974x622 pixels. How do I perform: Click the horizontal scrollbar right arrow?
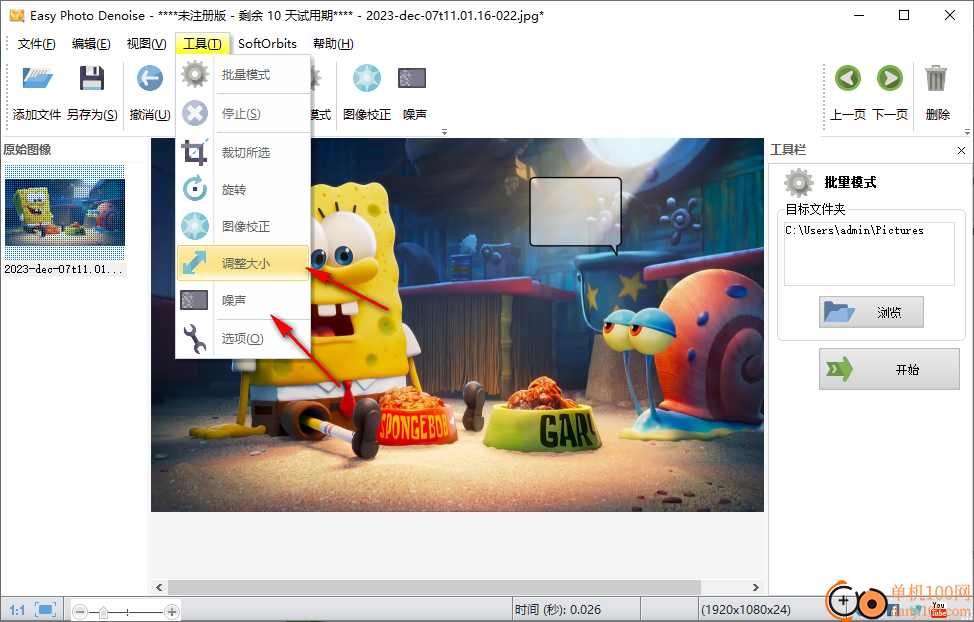click(755, 587)
